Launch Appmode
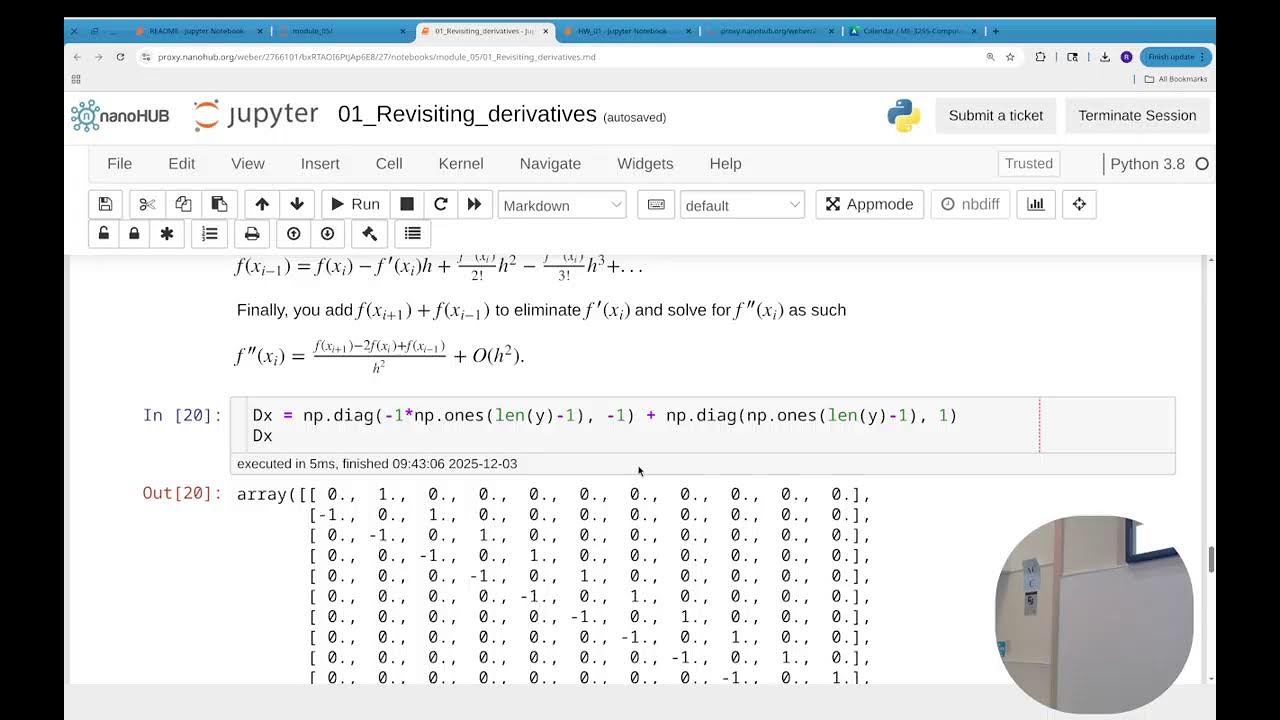This screenshot has height=720, width=1280. 870,204
